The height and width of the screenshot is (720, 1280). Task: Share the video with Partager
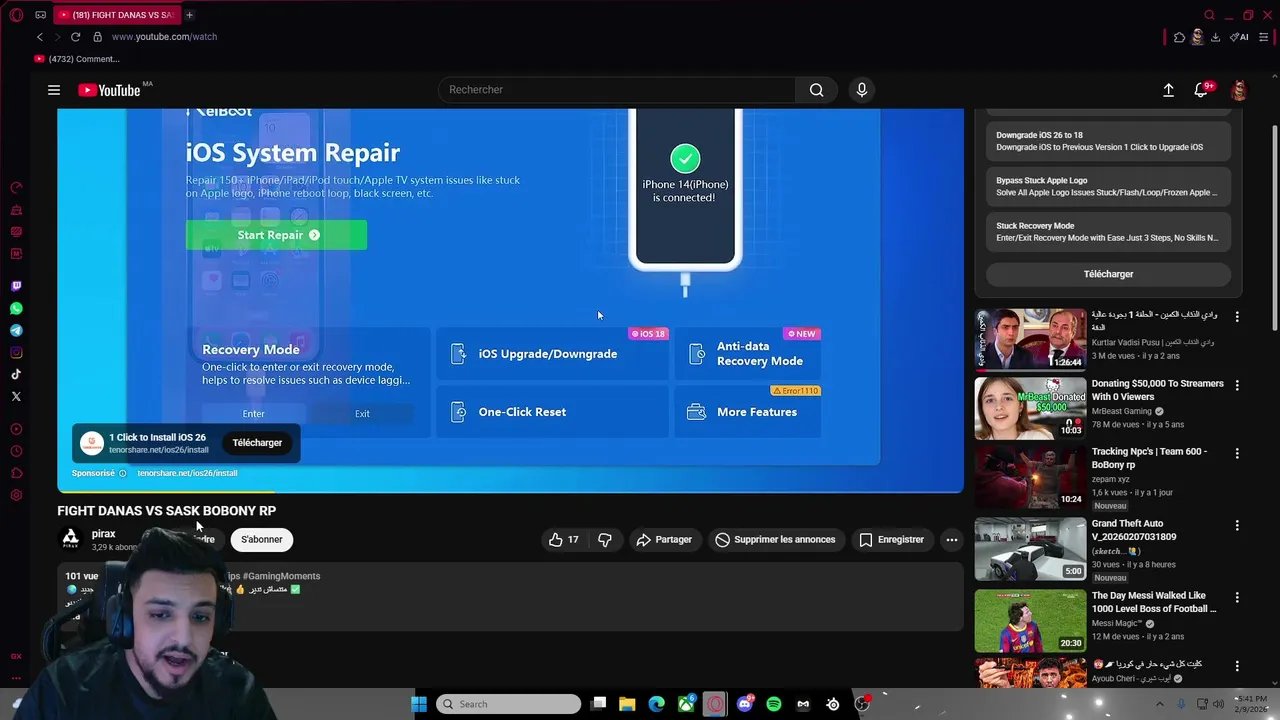[x=664, y=540]
